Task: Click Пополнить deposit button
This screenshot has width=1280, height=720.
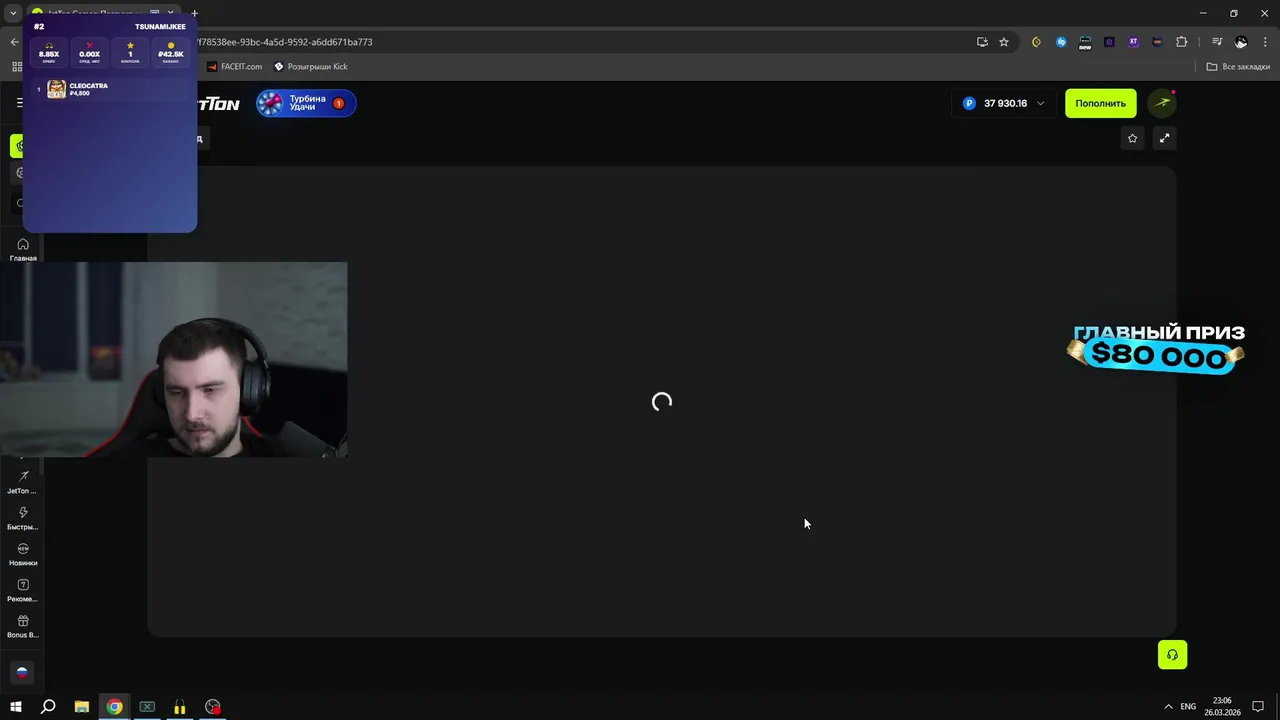Action: click(x=1100, y=103)
